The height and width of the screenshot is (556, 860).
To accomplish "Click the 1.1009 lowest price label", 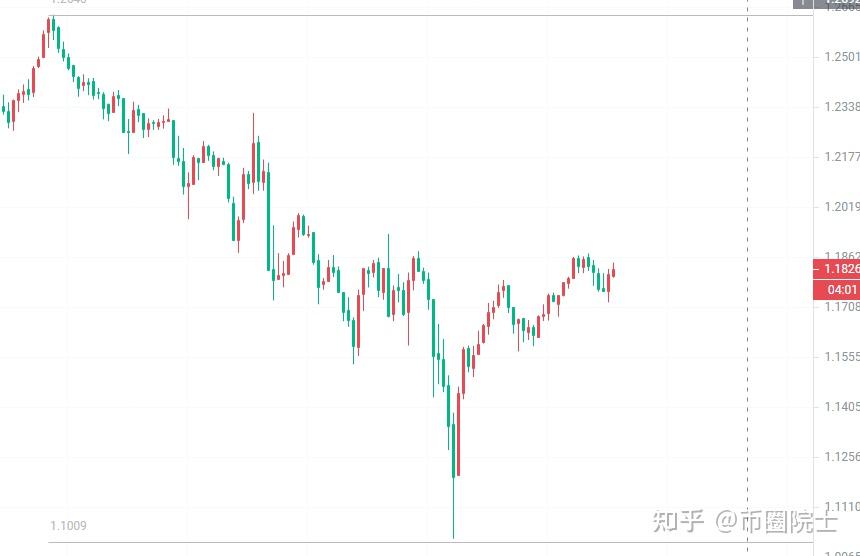I will pos(68,525).
